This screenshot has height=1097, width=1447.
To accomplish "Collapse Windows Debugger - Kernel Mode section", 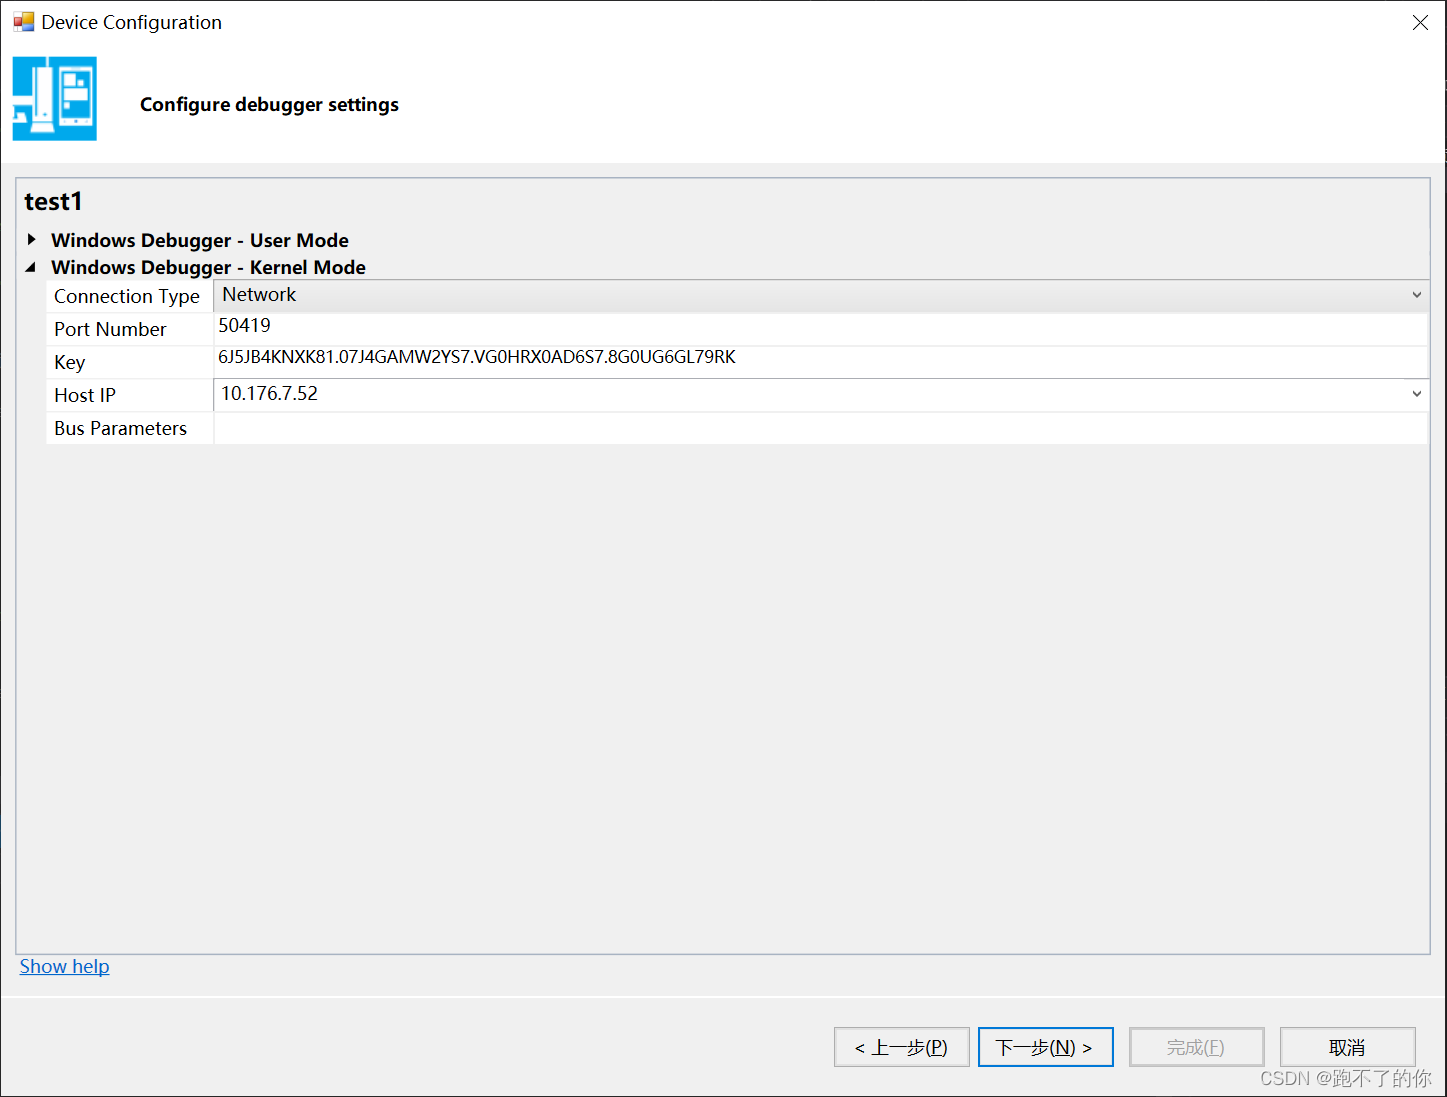I will point(31,267).
